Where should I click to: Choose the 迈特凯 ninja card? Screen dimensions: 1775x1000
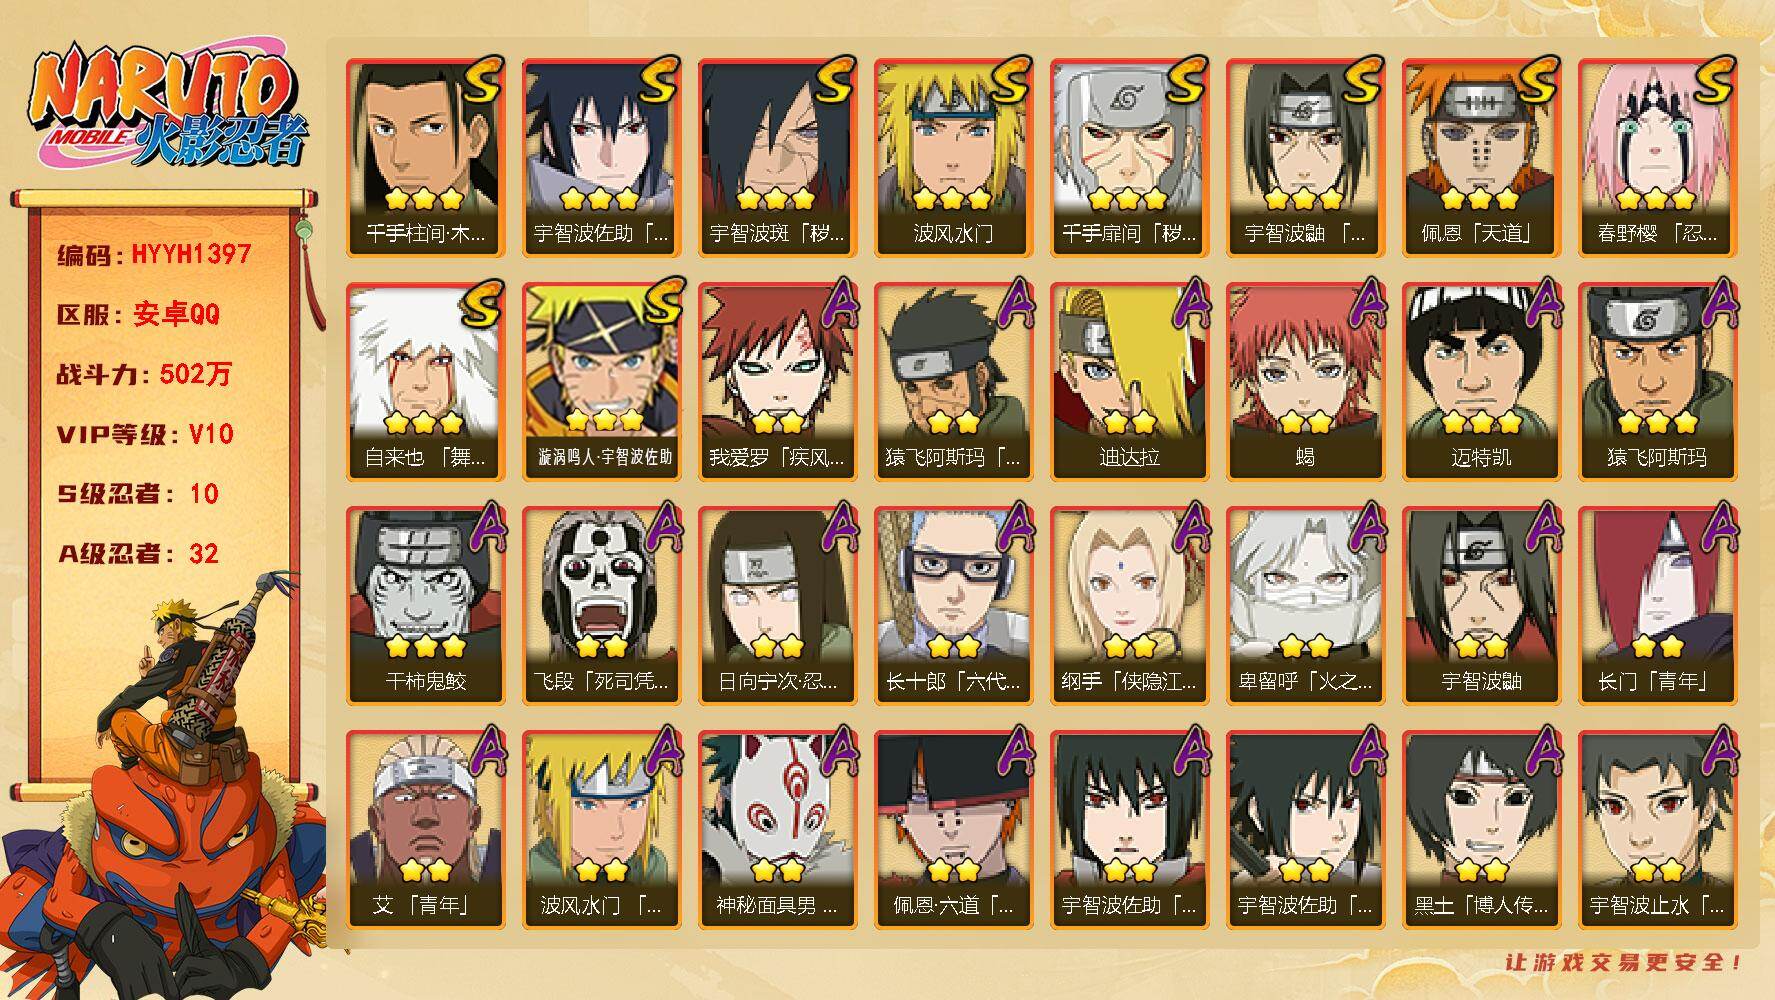pyautogui.click(x=1481, y=382)
